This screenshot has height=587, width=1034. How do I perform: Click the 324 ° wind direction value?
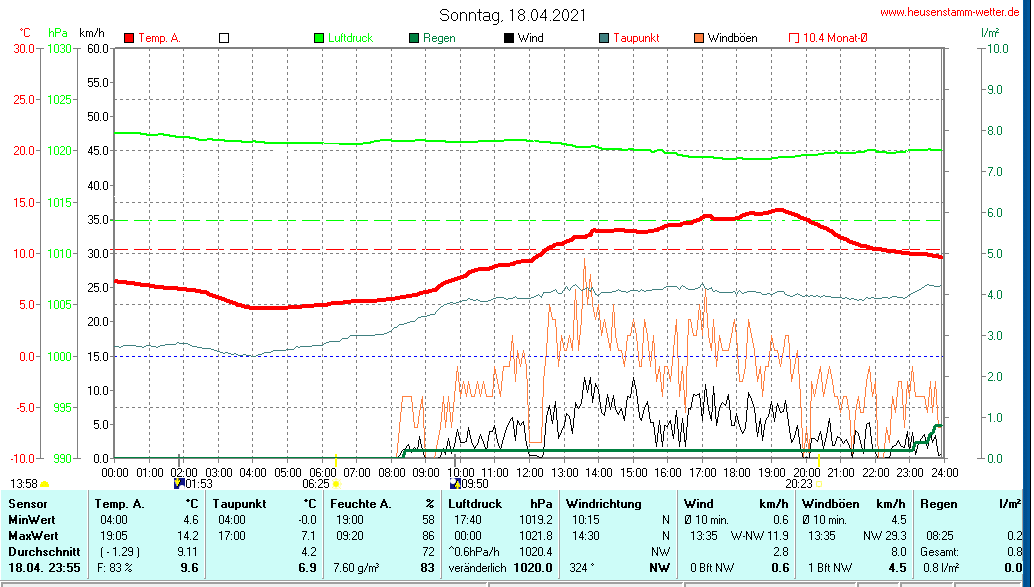[x=580, y=567]
